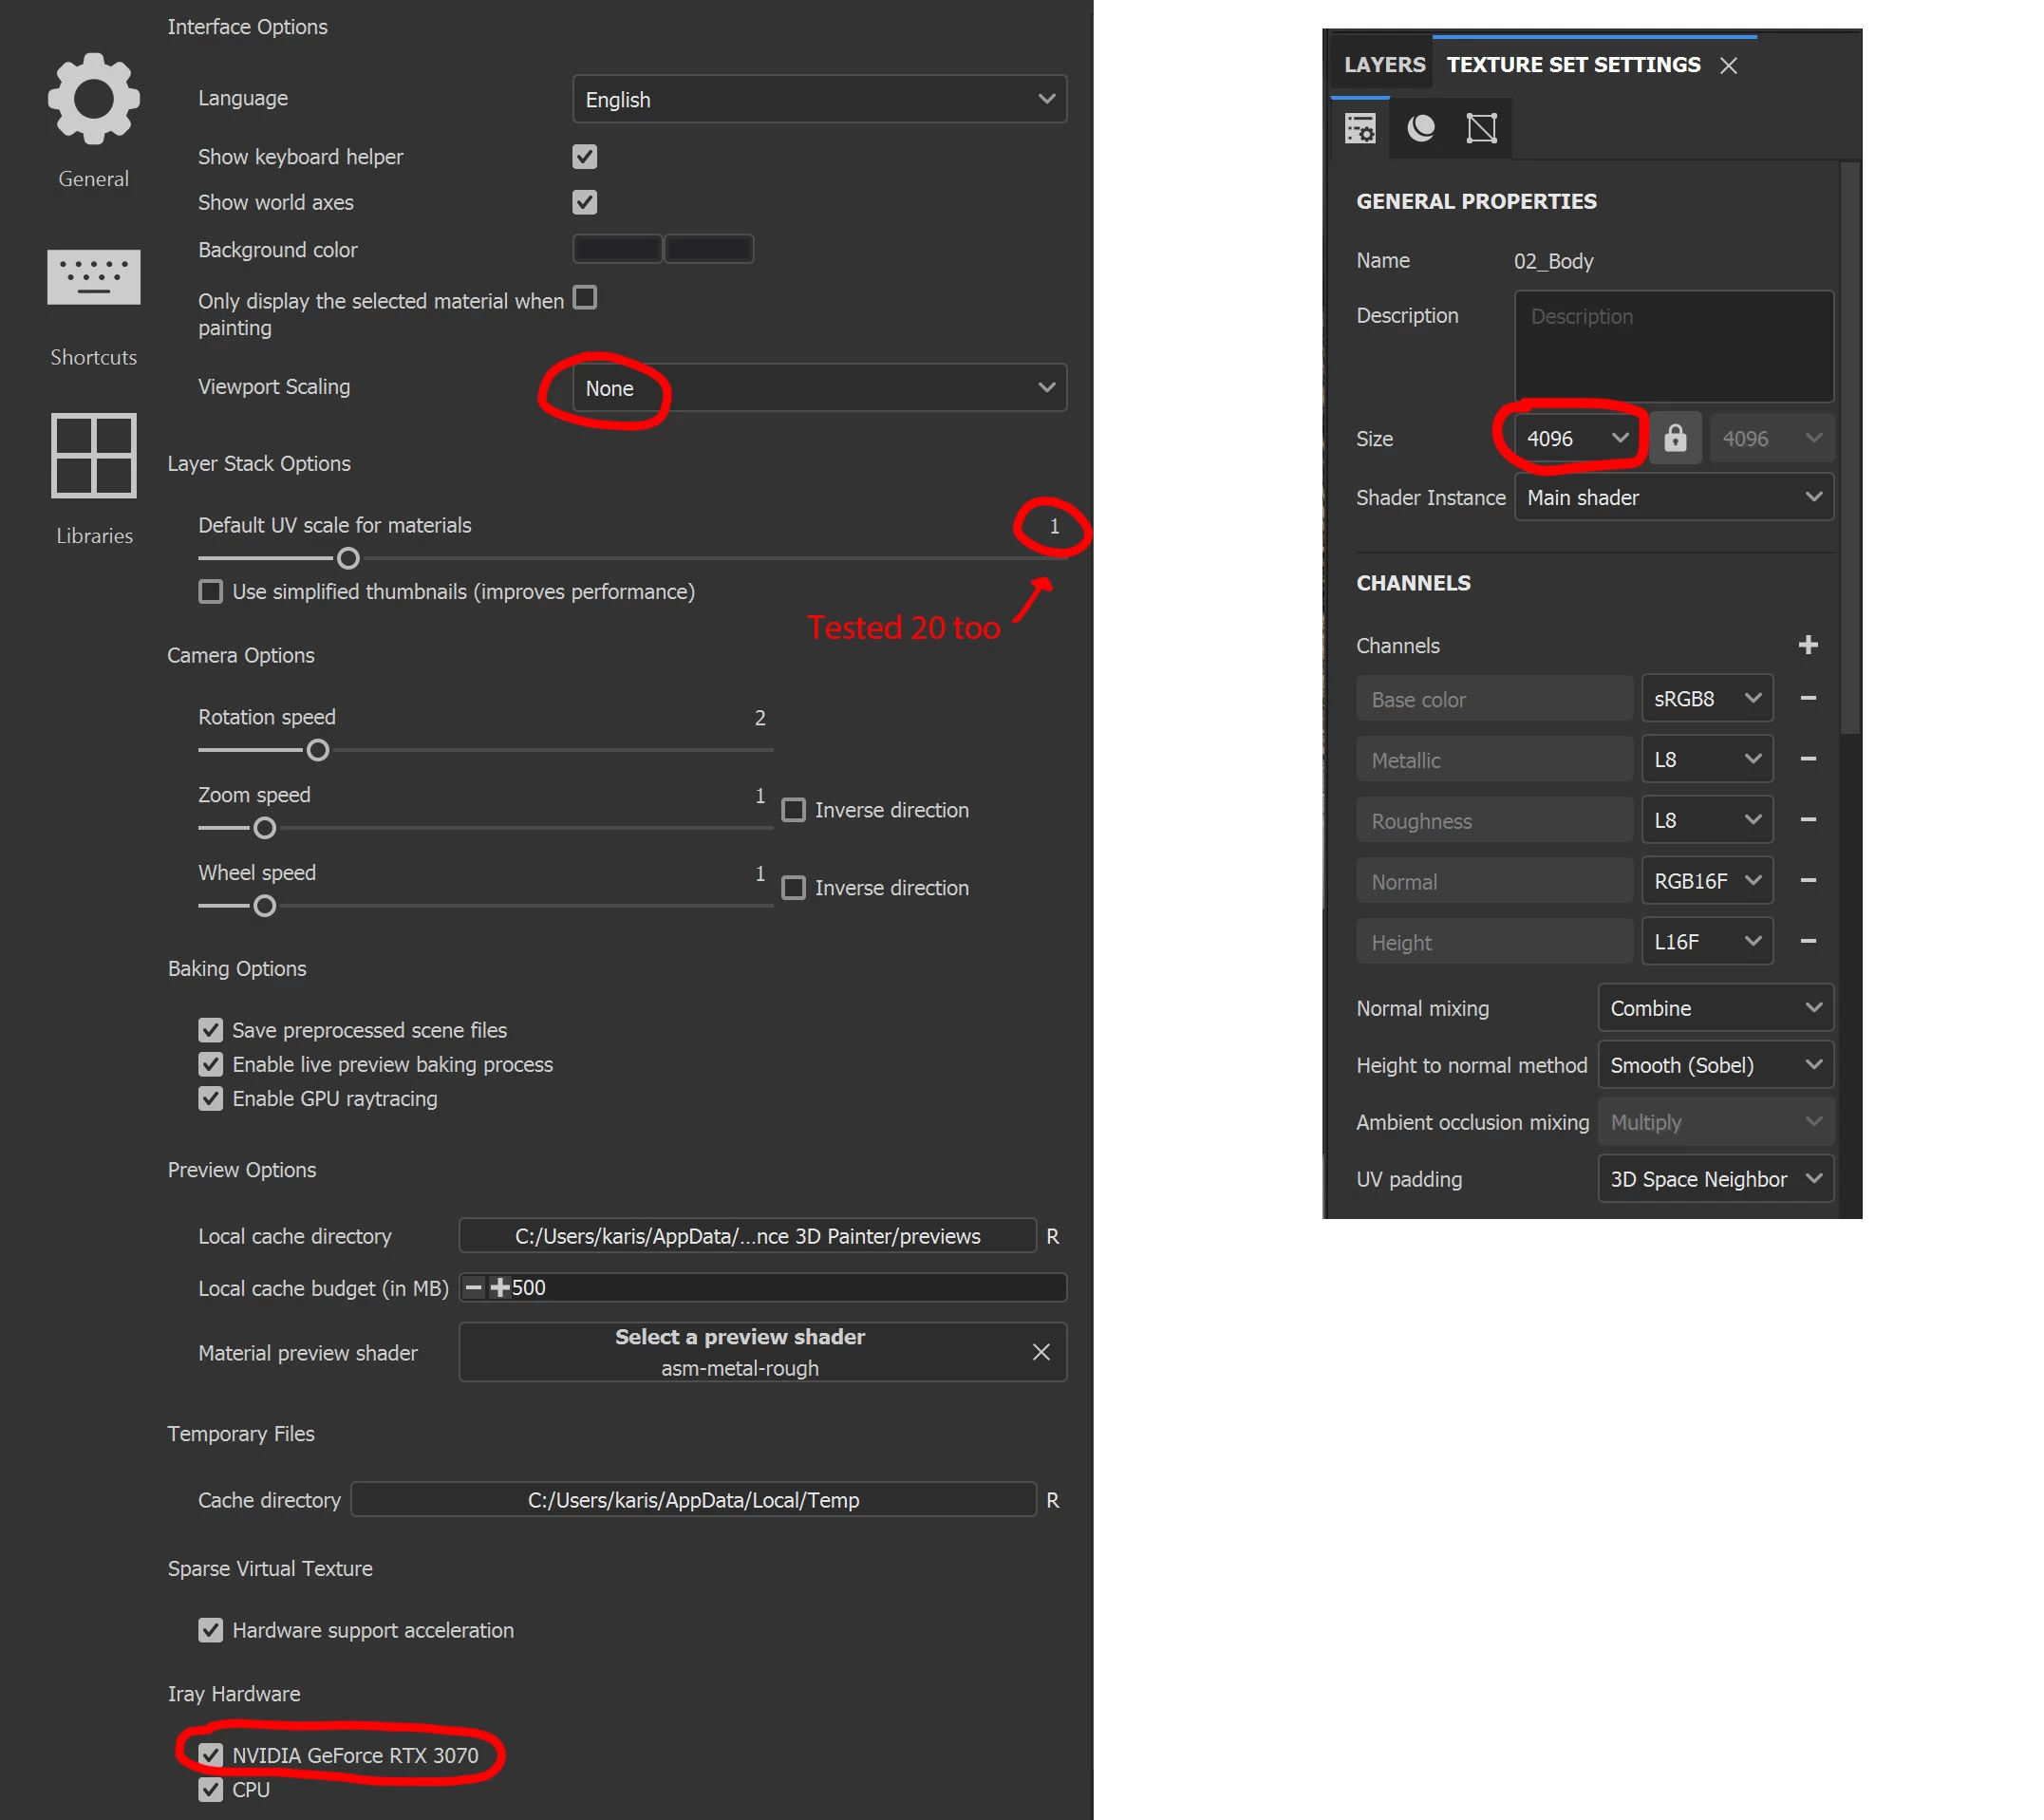The height and width of the screenshot is (1820, 2044).
Task: Disable Show keyboard helper checkbox
Action: pyautogui.click(x=585, y=157)
